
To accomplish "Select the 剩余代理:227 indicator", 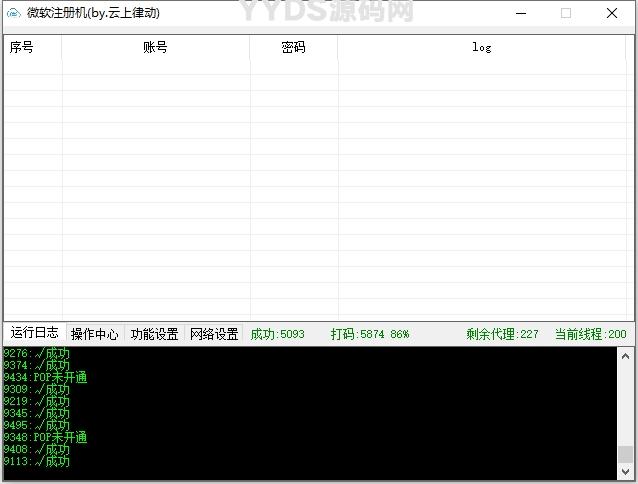I will pyautogui.click(x=502, y=334).
